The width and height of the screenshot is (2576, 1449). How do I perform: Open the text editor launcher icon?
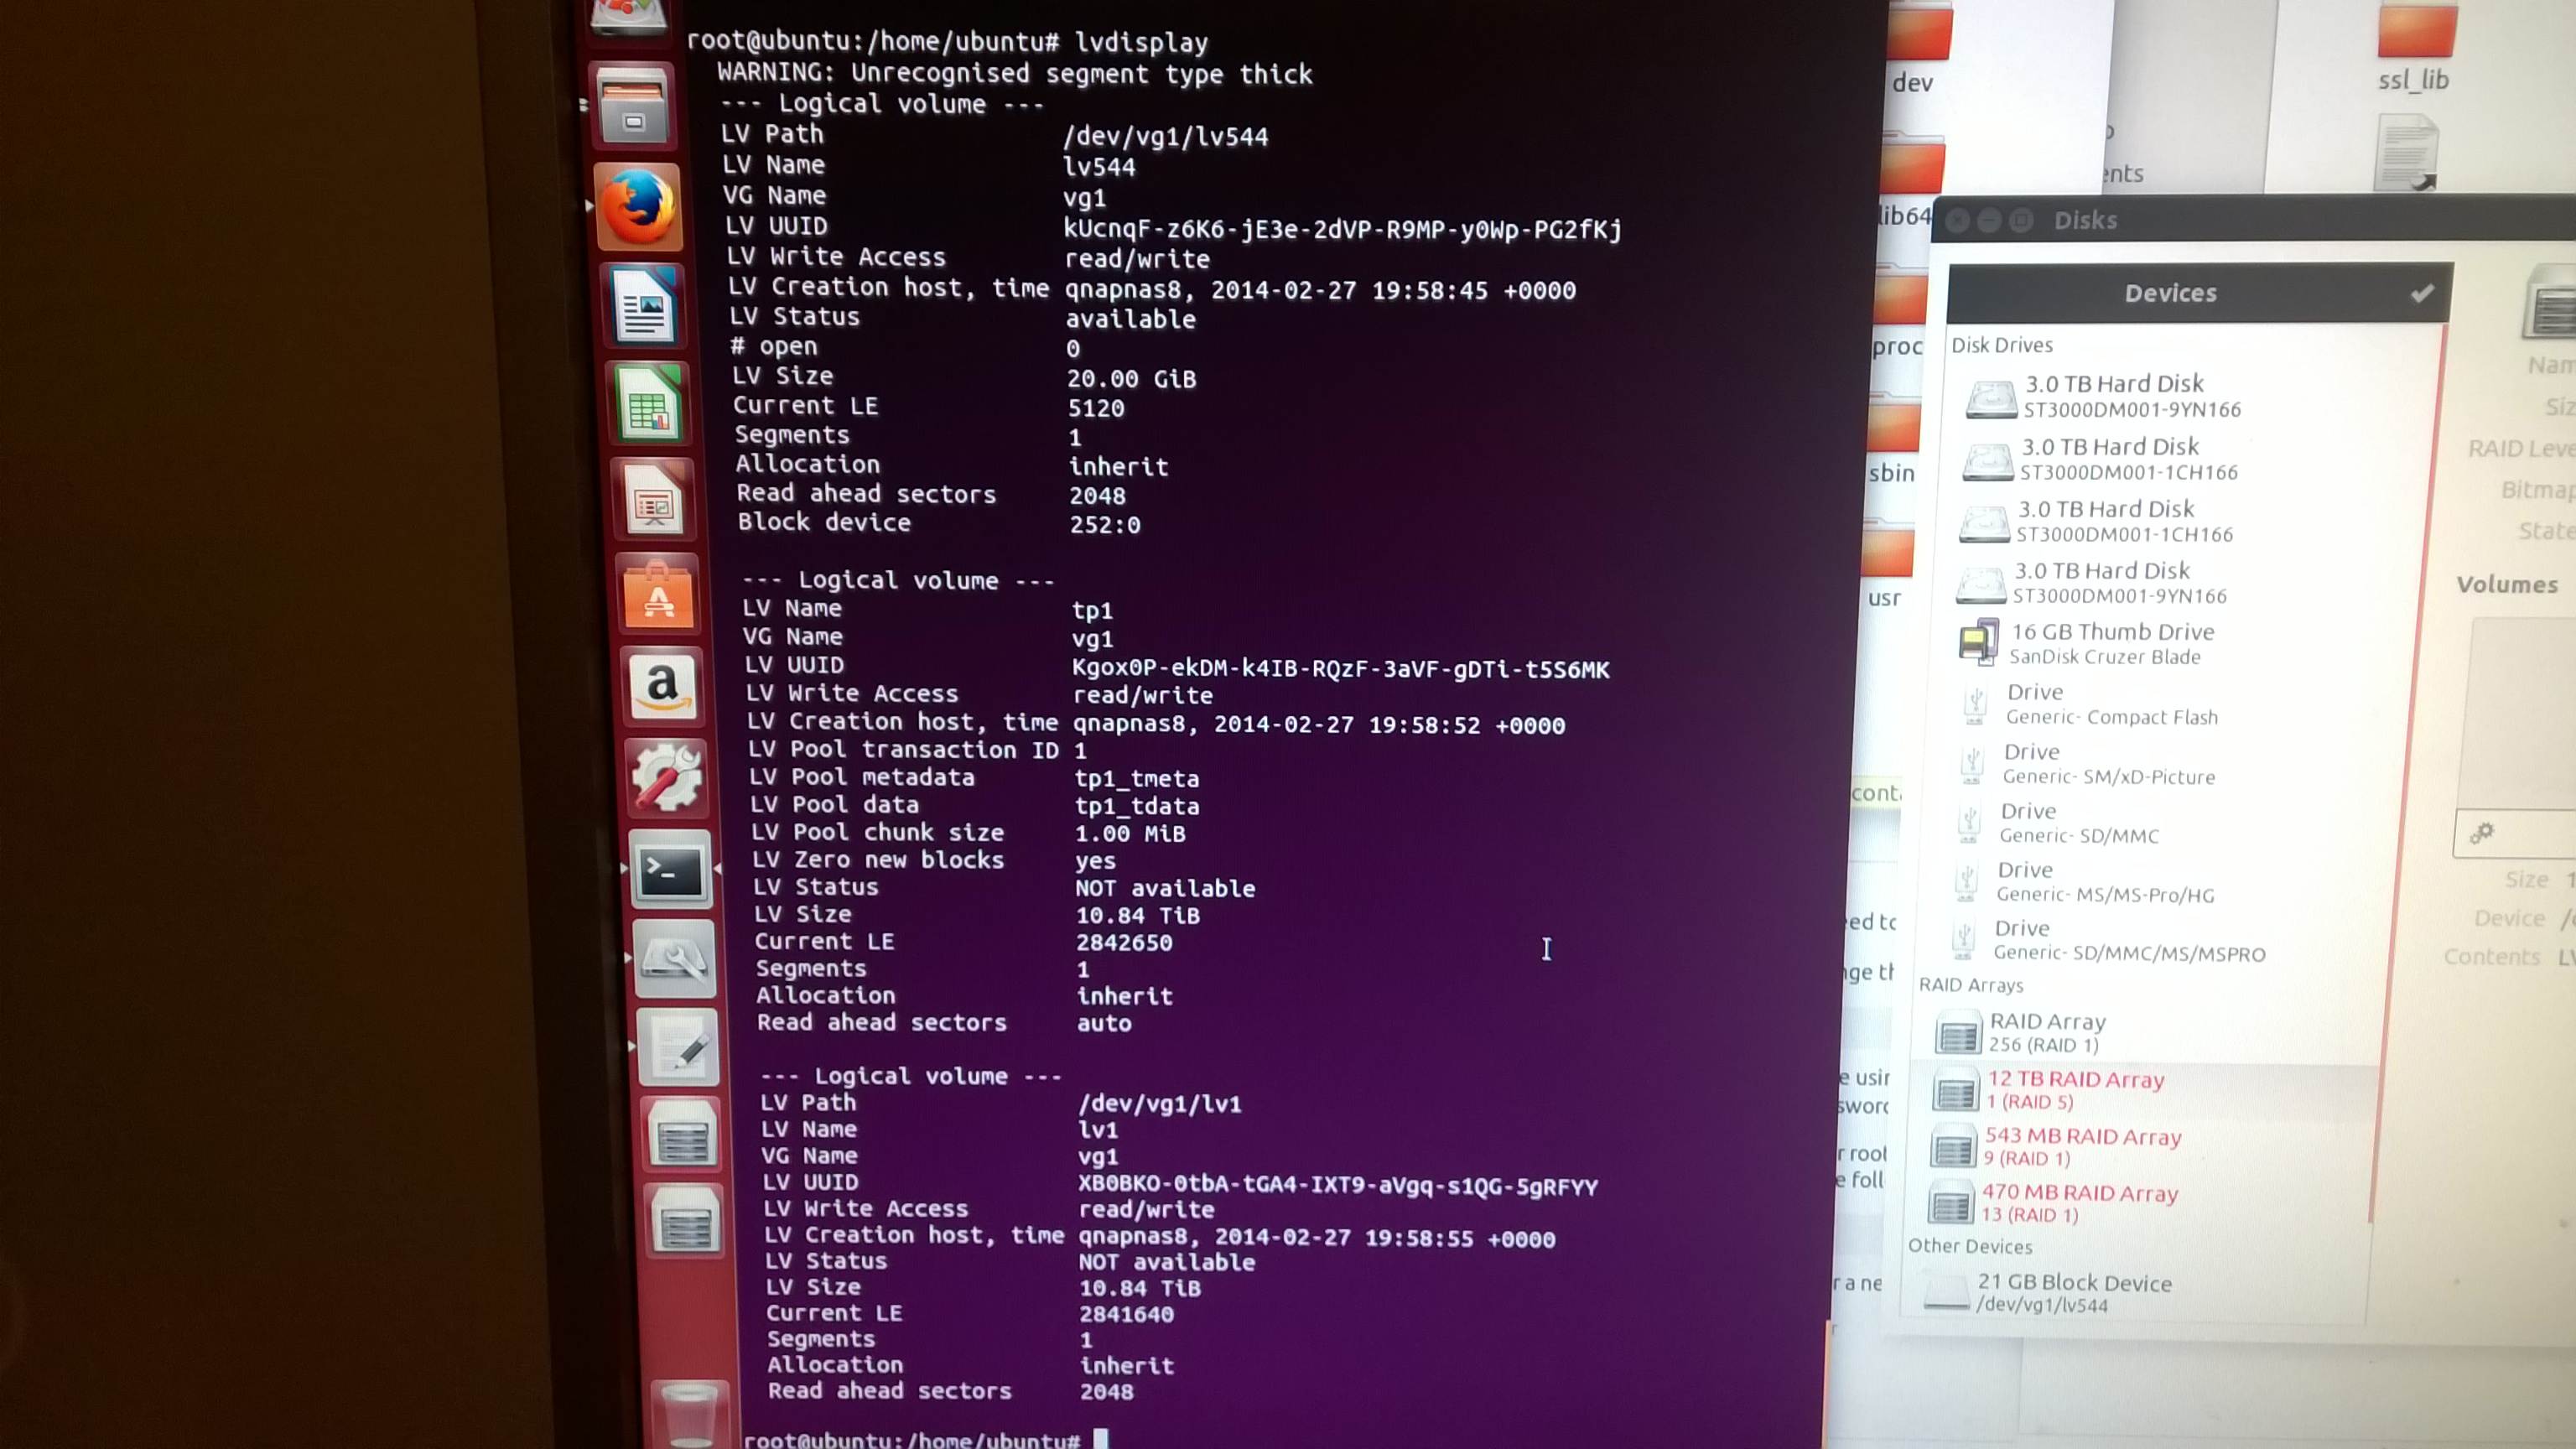pyautogui.click(x=678, y=1047)
